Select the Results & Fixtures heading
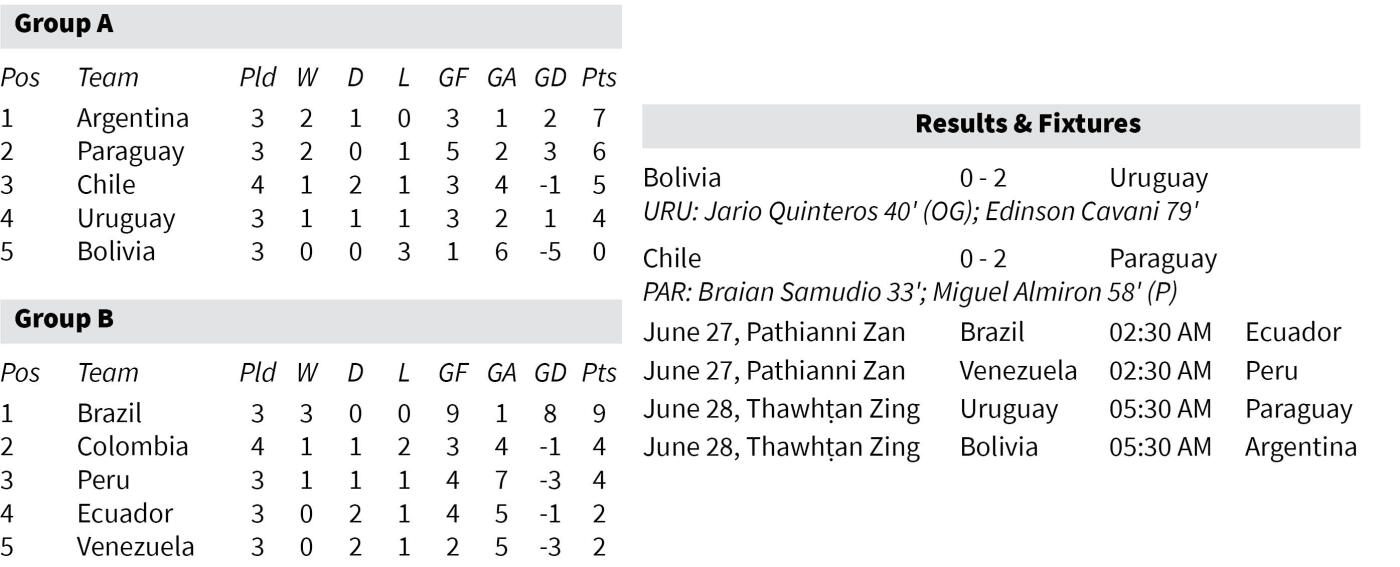This screenshot has height=567, width=1400. (x=1001, y=125)
